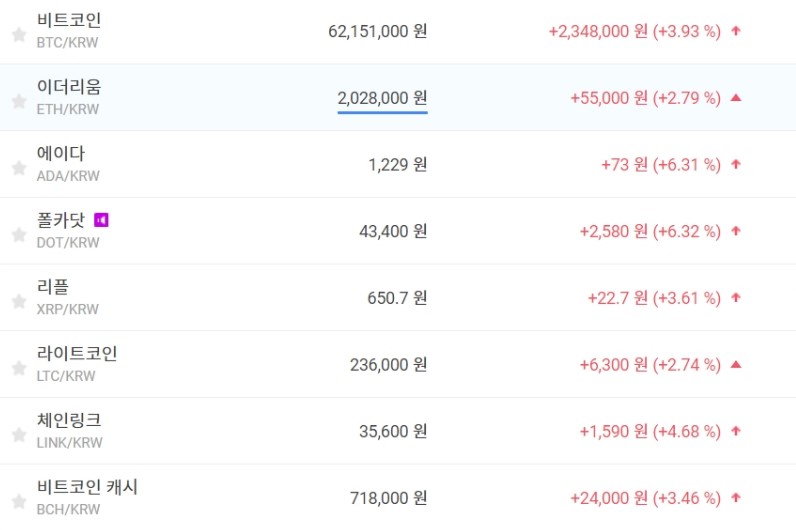Click the up arrow on 비트코인 row
The width and height of the screenshot is (796, 530).
pyautogui.click(x=736, y=31)
